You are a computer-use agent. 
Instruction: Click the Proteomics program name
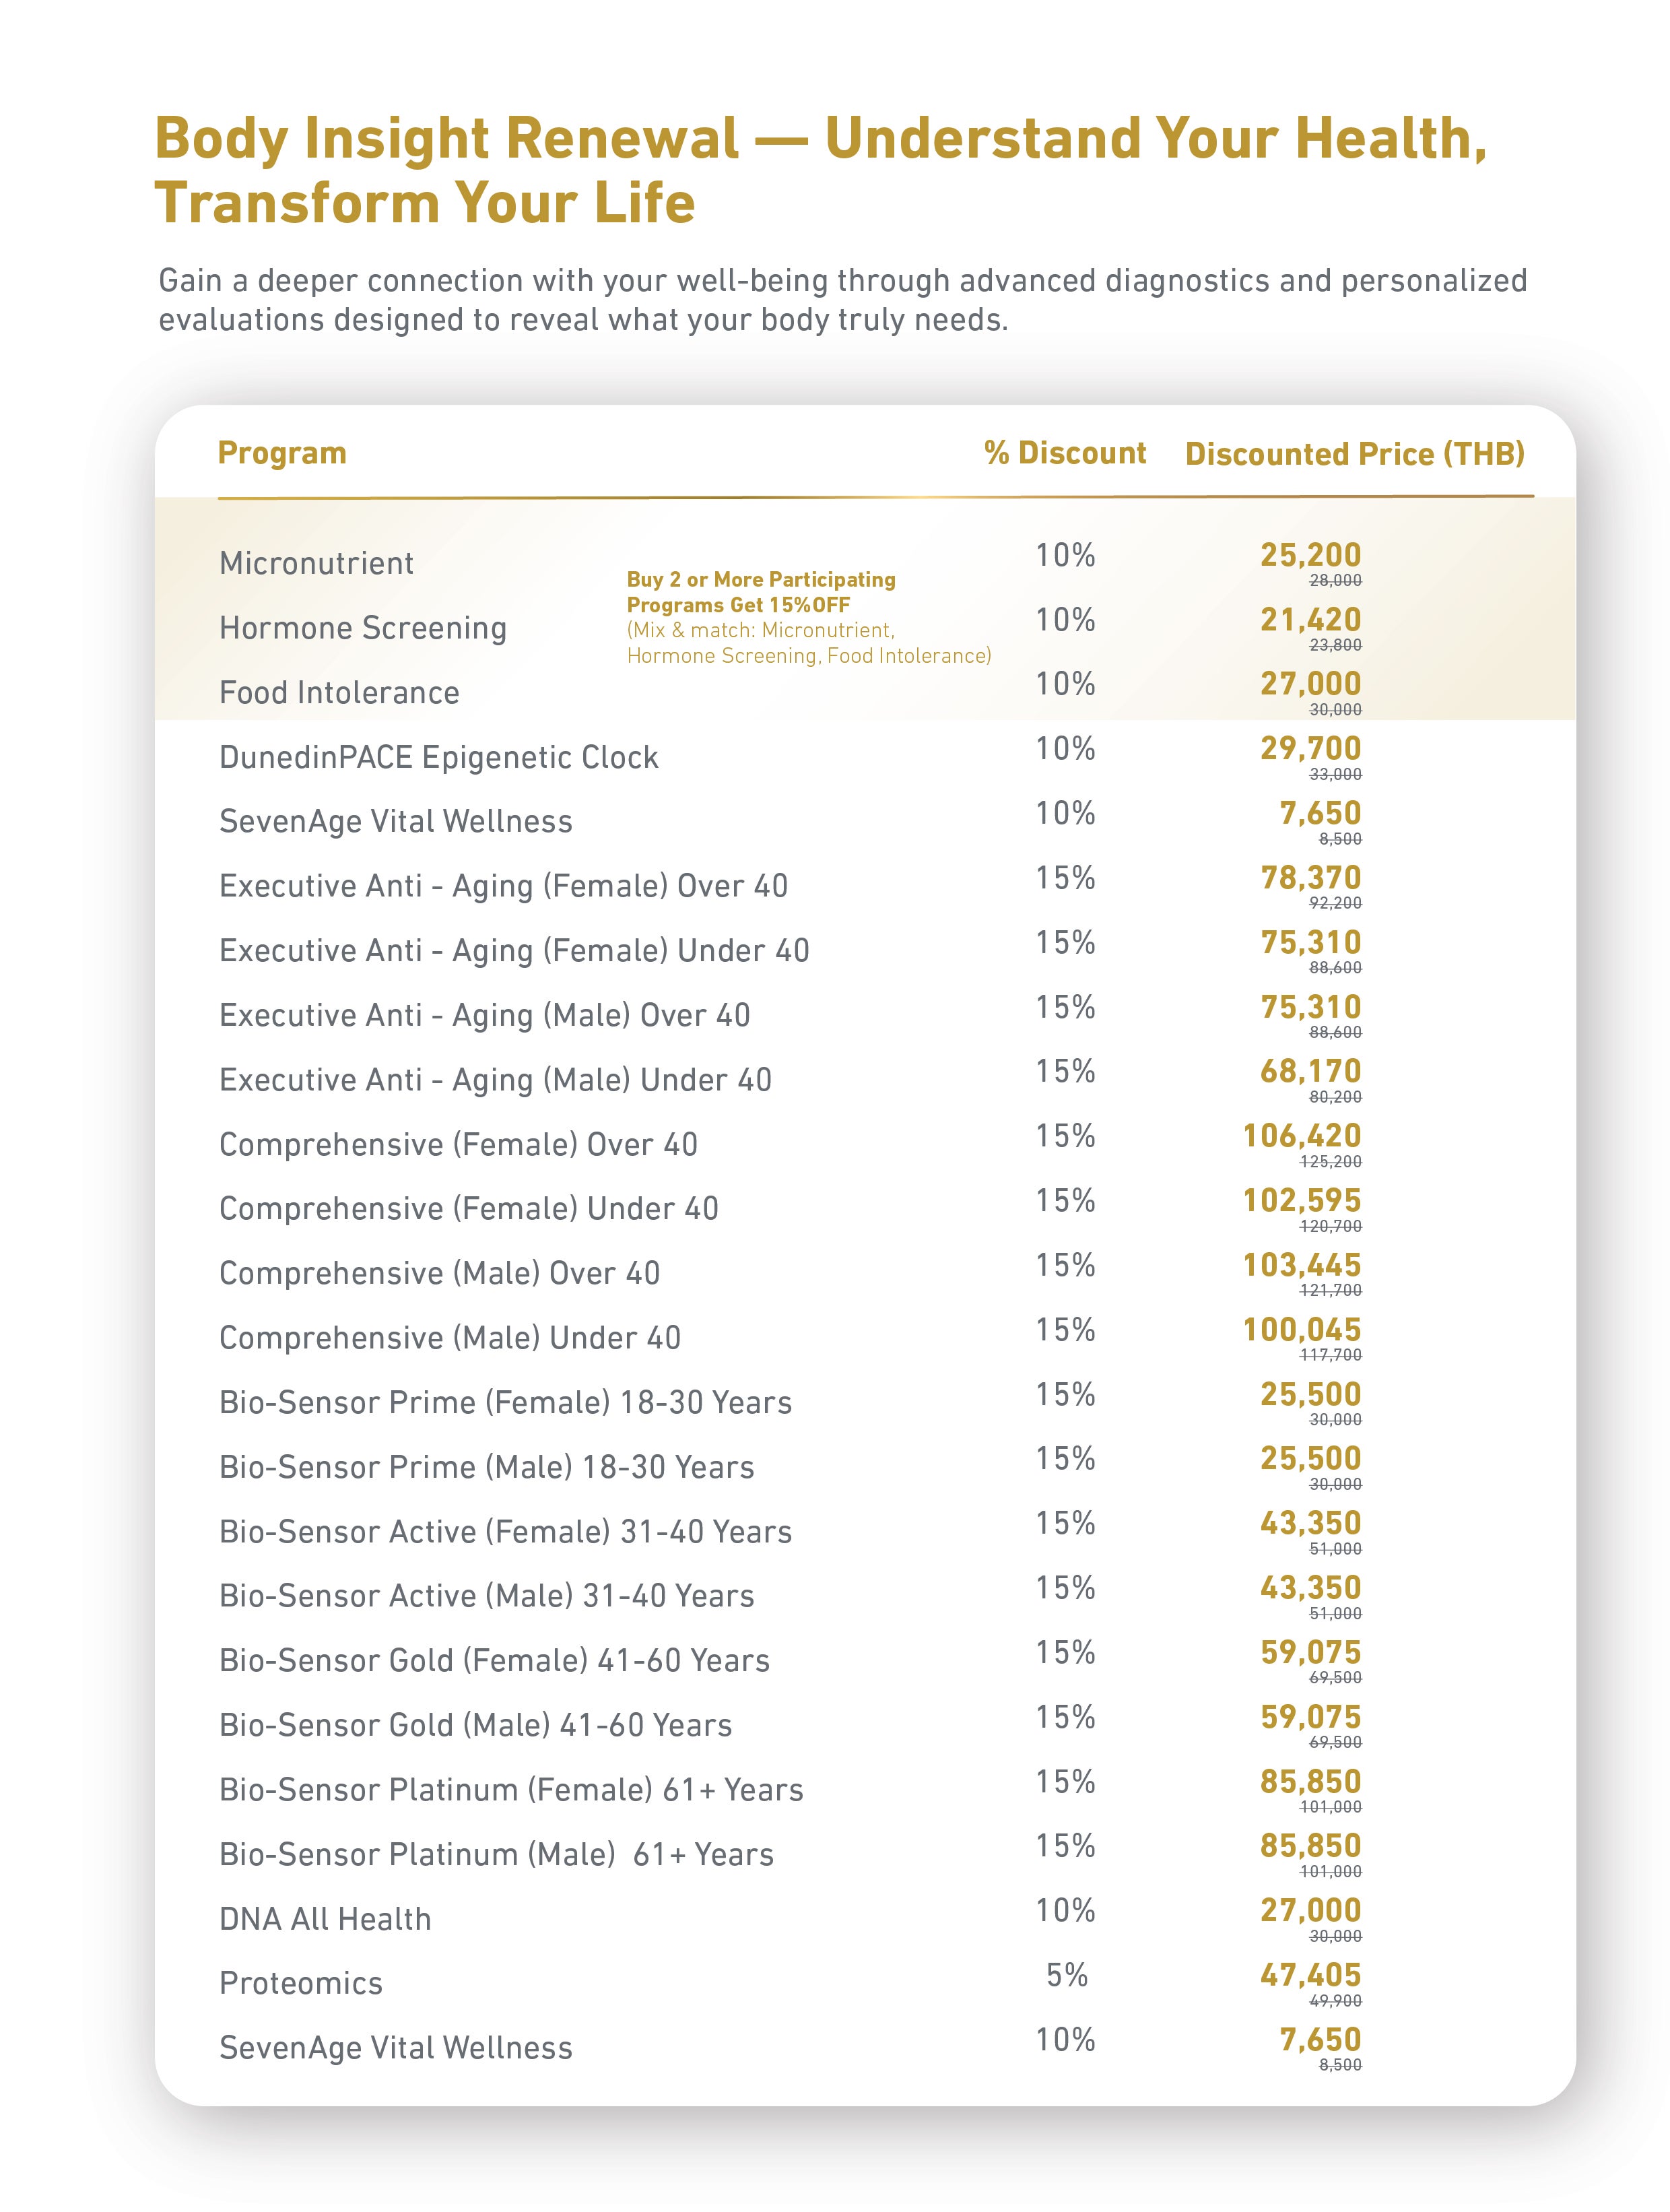point(301,1983)
